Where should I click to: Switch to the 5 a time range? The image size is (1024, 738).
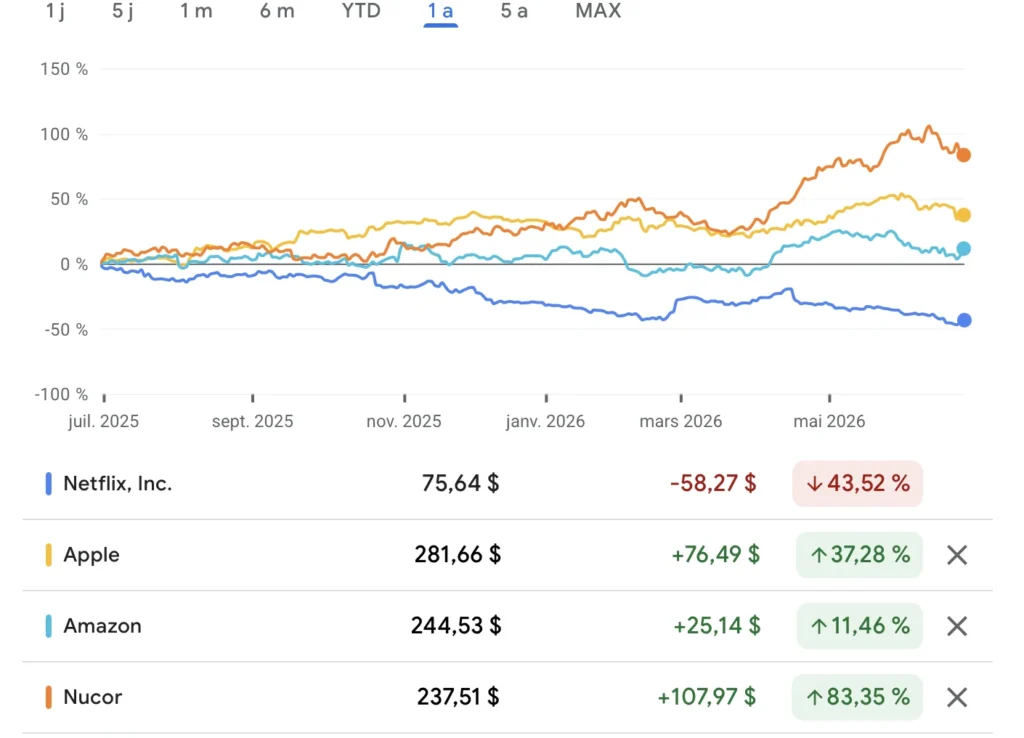coord(514,11)
